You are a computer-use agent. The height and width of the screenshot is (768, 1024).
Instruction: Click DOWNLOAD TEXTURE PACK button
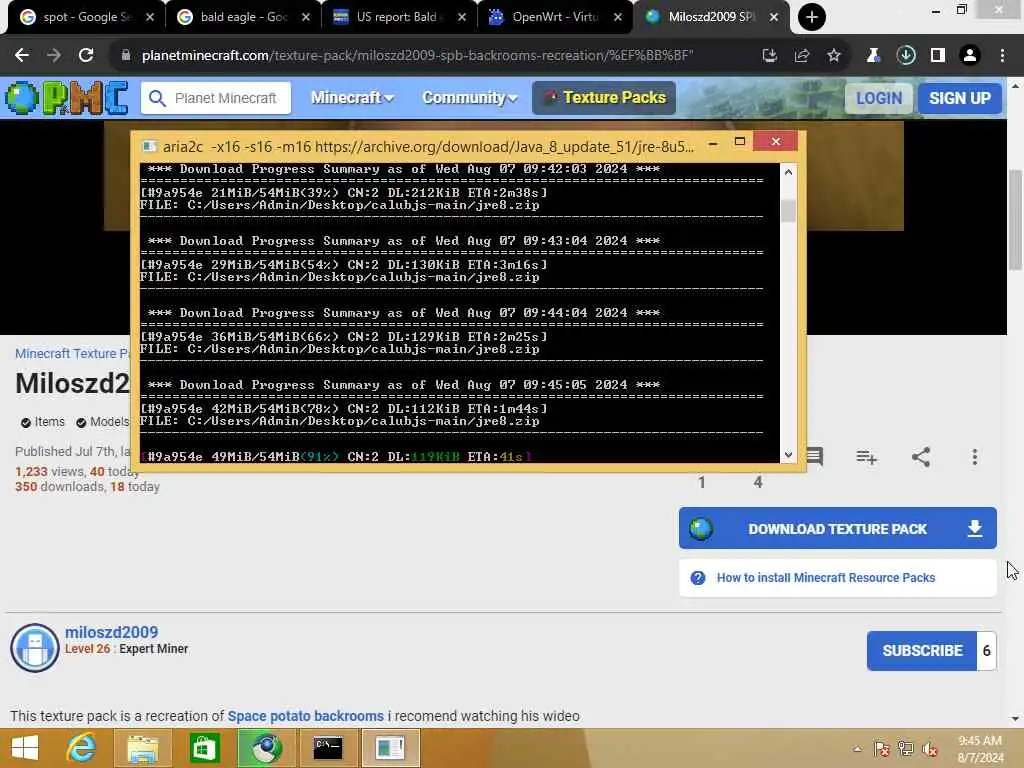tap(837, 528)
